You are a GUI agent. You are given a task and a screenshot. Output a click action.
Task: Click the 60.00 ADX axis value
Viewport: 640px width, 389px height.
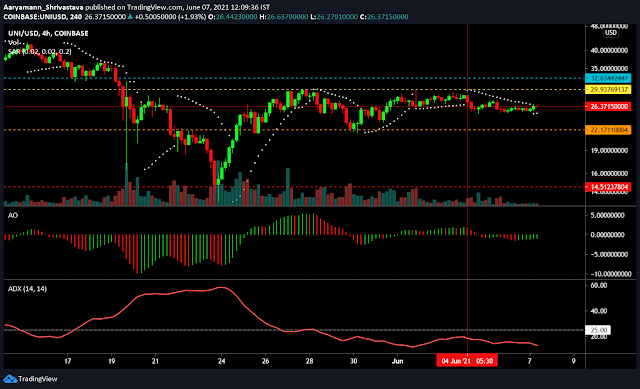[599, 285]
